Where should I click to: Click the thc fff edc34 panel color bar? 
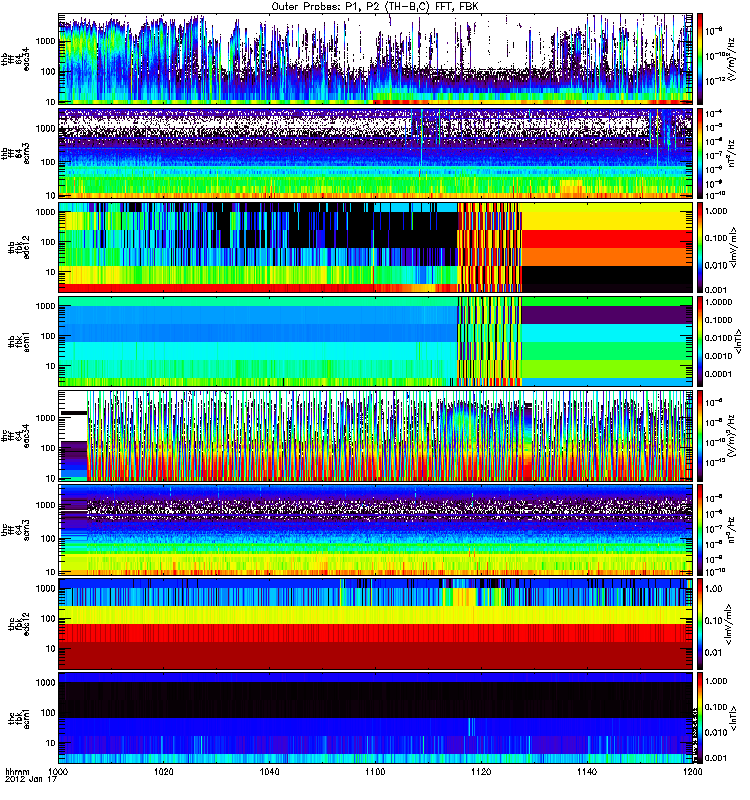click(x=700, y=434)
